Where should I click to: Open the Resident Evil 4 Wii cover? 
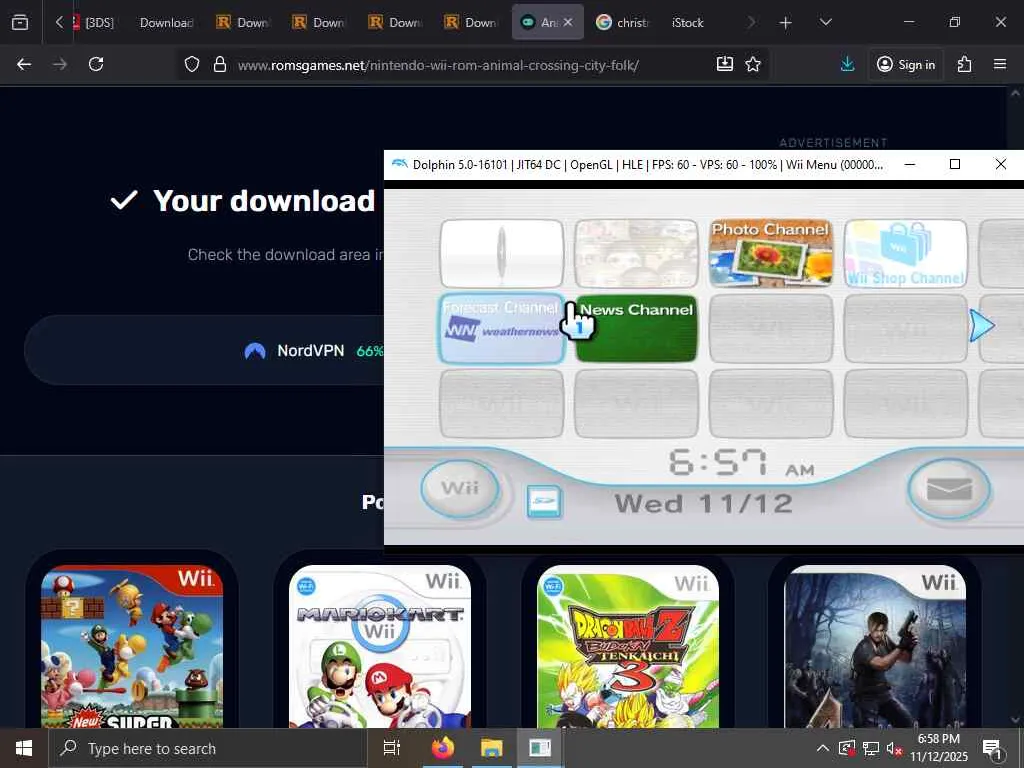point(875,647)
